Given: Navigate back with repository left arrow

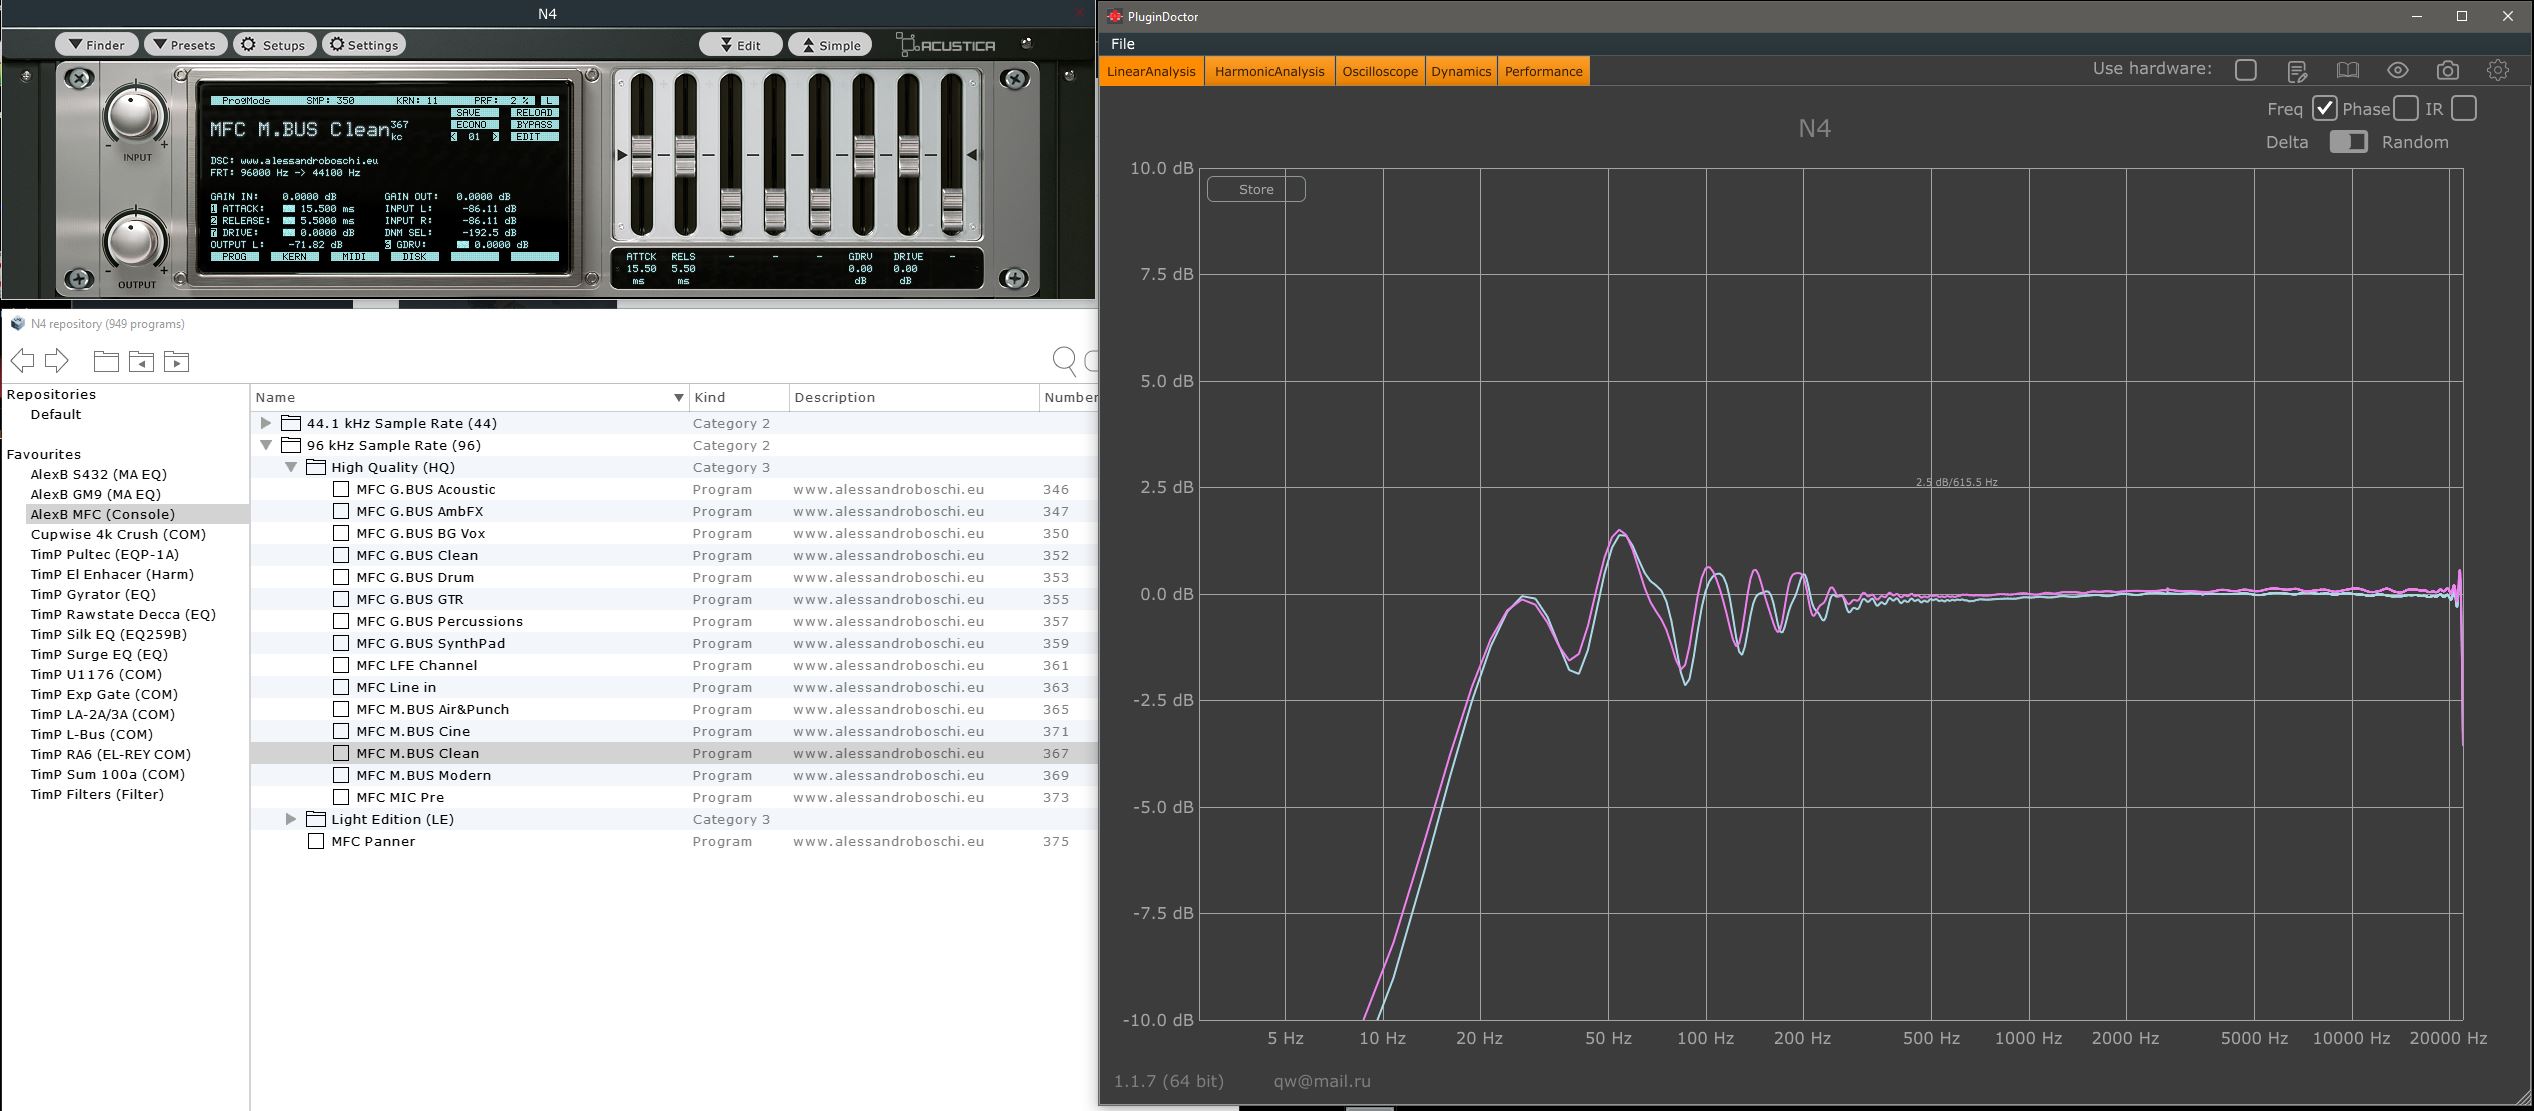Looking at the screenshot, I should click(22, 361).
